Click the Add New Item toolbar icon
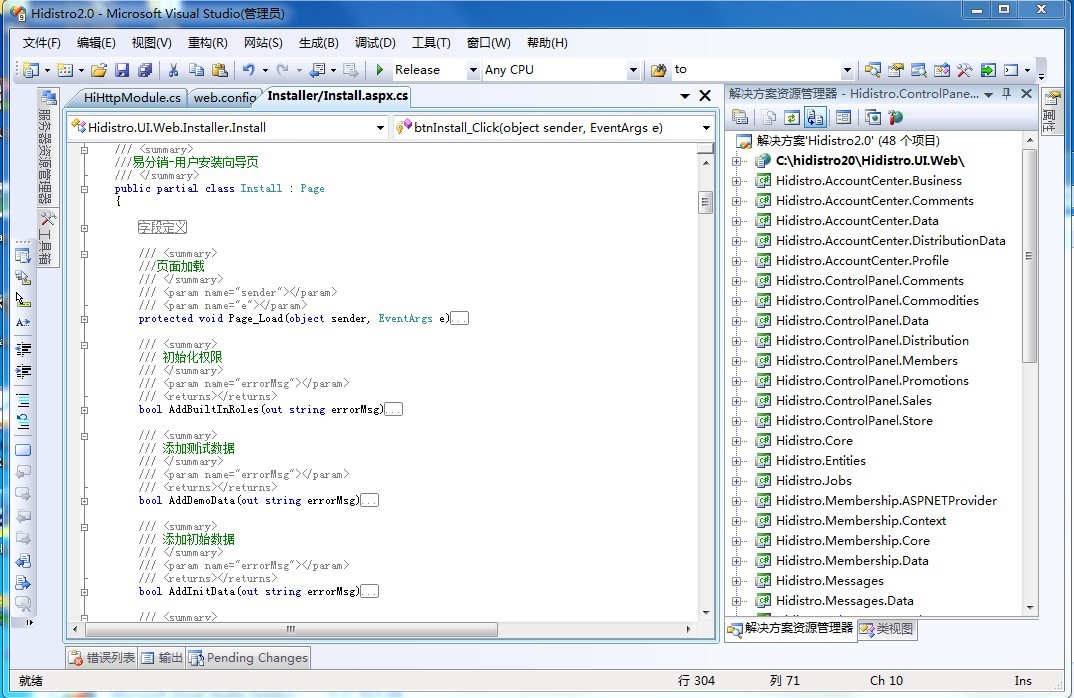Image resolution: width=1074 pixels, height=698 pixels. [x=65, y=70]
